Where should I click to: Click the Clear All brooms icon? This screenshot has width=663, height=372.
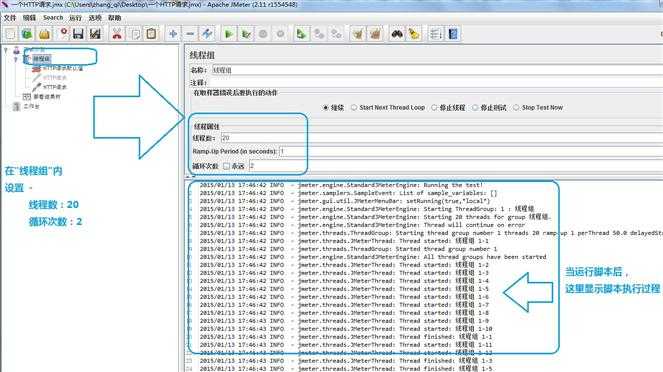point(375,34)
